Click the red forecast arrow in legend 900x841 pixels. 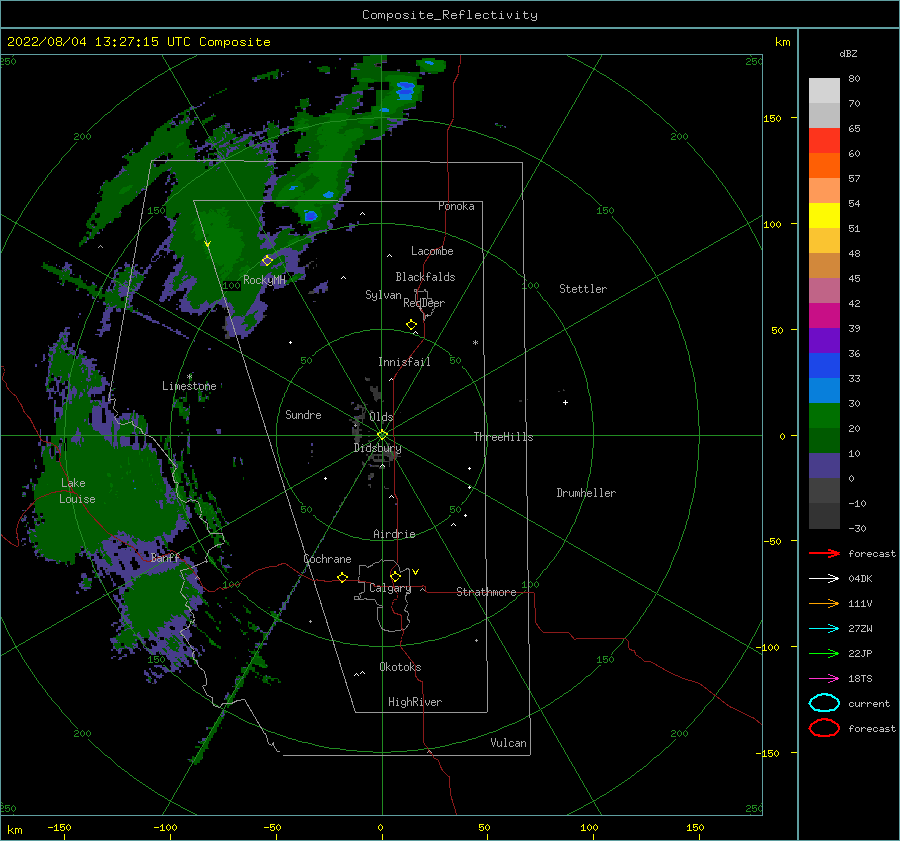point(824,553)
